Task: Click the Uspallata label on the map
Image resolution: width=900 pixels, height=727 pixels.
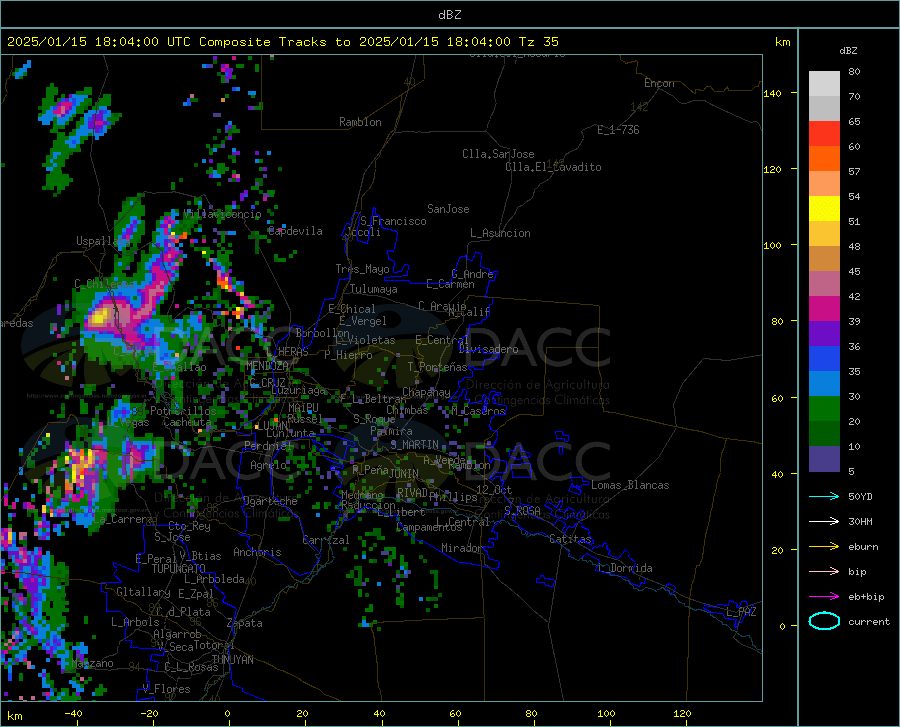Action: 103,241
